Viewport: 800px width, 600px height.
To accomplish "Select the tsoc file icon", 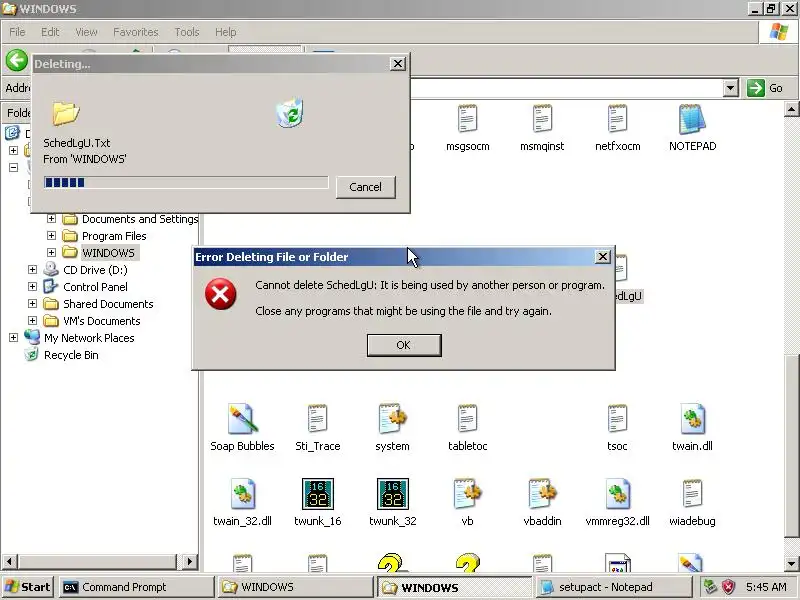I will (617, 419).
